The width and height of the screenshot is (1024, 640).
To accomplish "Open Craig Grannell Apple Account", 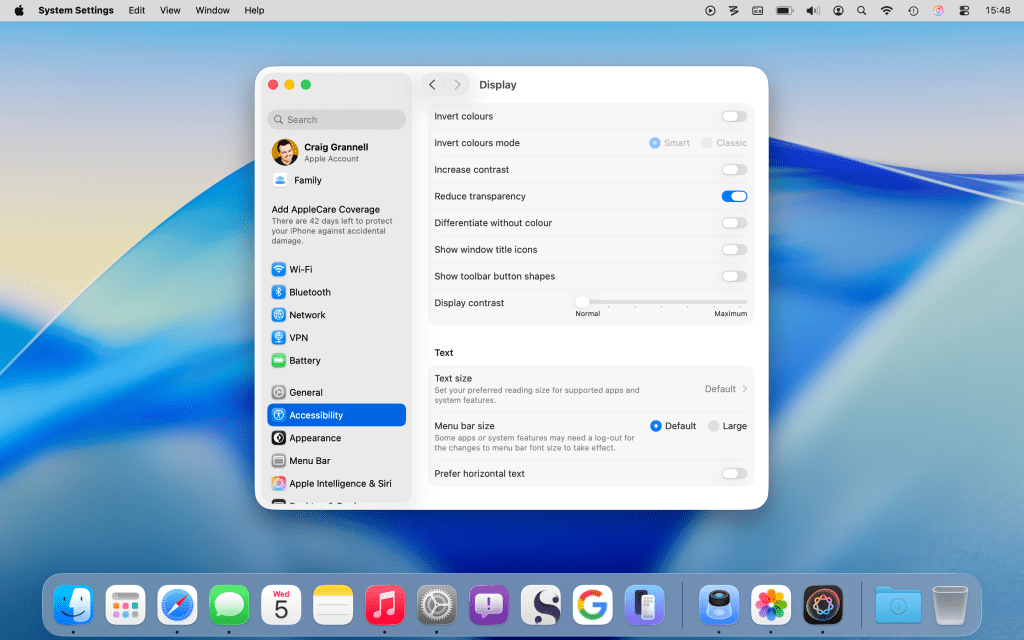I will [336, 152].
